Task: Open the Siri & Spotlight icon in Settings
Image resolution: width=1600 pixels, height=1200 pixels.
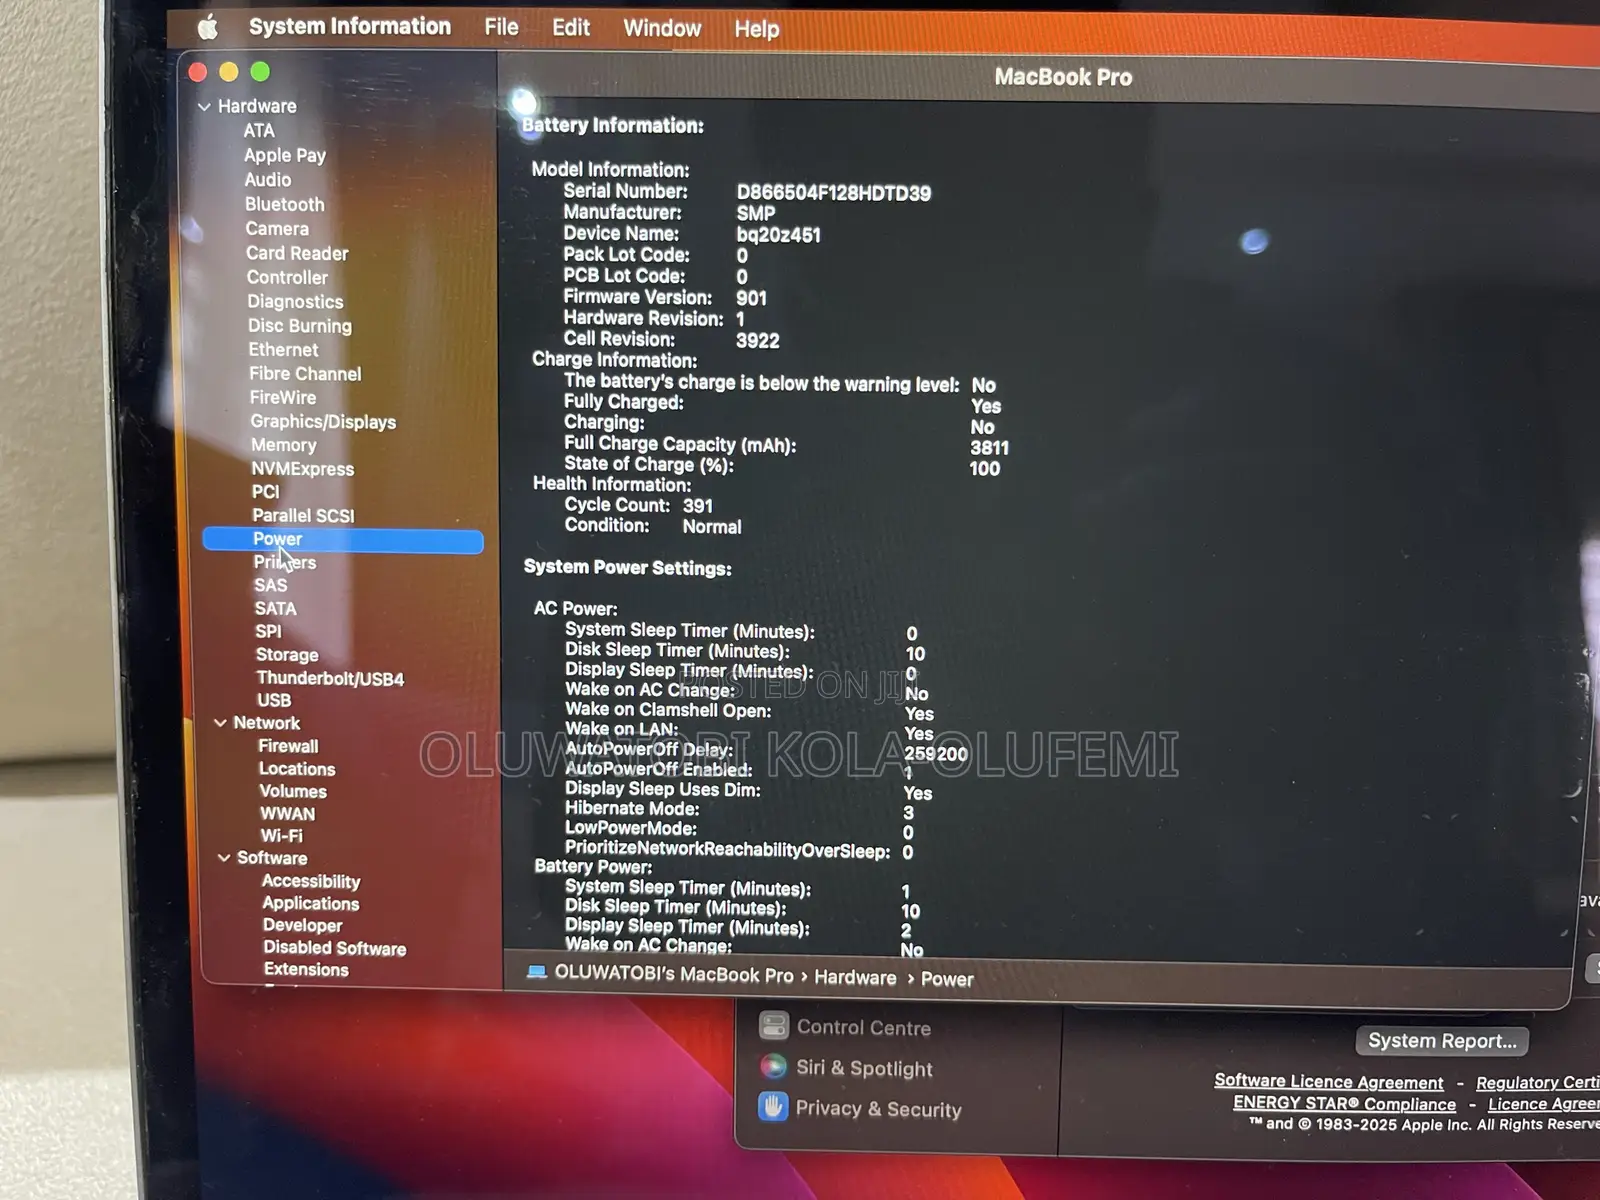Action: [x=773, y=1066]
